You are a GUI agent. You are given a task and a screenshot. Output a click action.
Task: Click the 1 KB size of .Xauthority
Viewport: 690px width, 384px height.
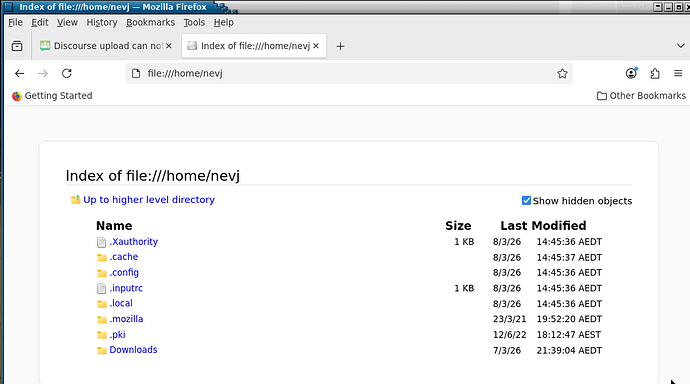[x=464, y=241]
